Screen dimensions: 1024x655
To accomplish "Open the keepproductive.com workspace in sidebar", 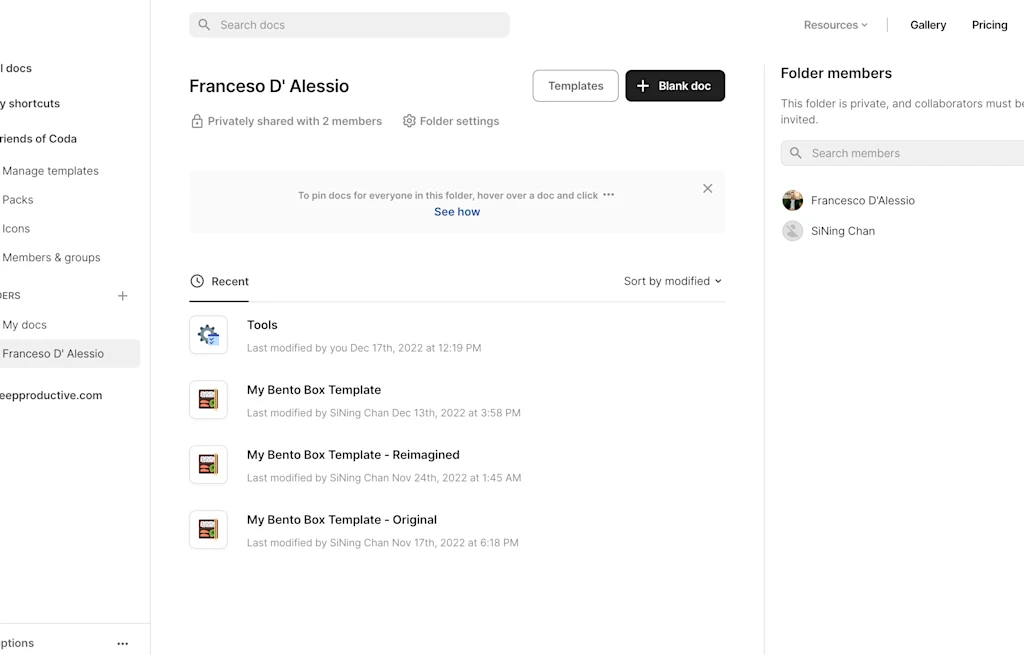I will tap(51, 395).
